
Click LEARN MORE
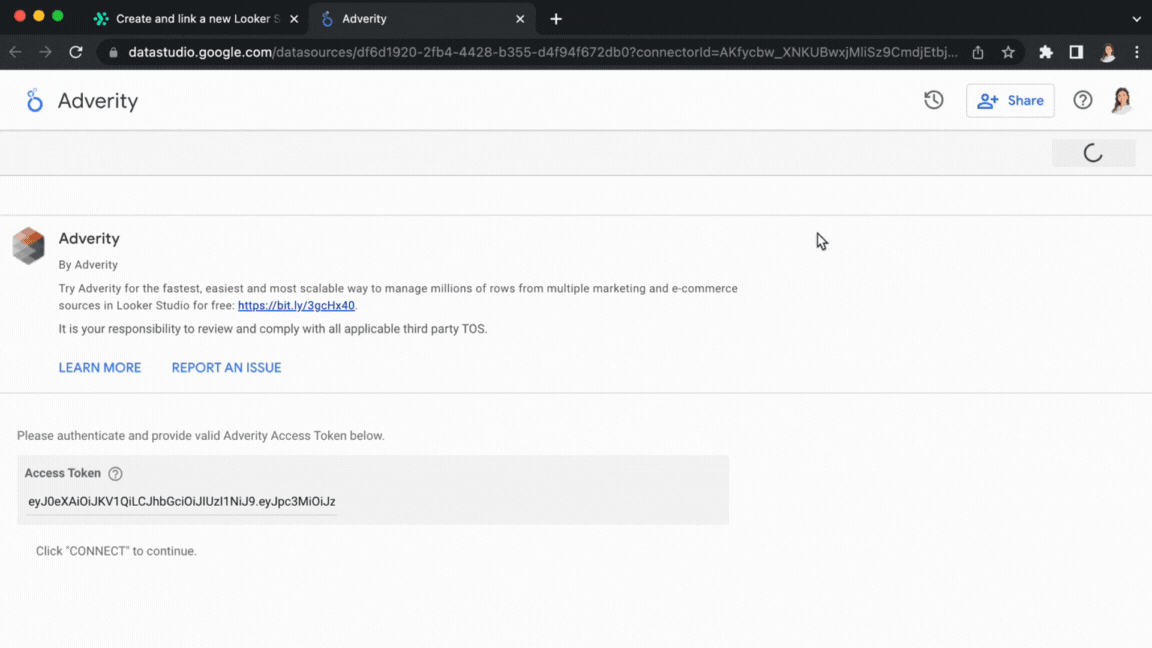[x=100, y=367]
